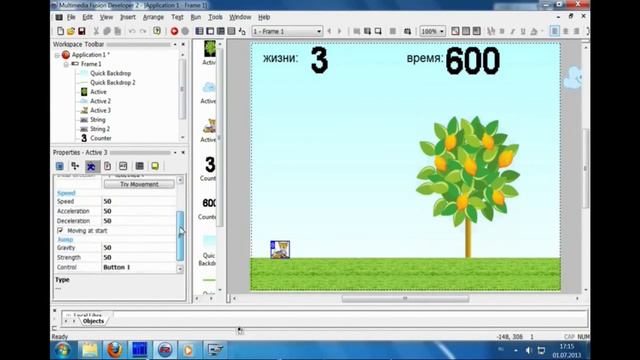This screenshot has height=360, width=640.
Task: Close the Properties panel
Action: [x=183, y=152]
